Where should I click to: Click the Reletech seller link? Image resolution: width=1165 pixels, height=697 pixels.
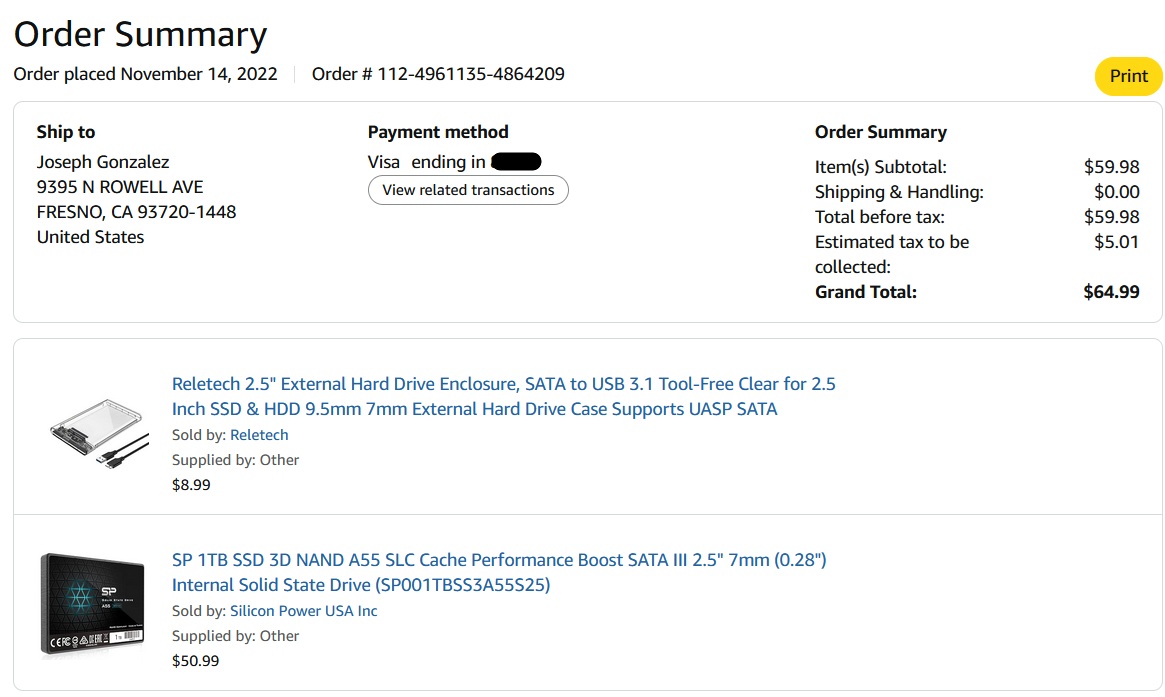coord(259,435)
